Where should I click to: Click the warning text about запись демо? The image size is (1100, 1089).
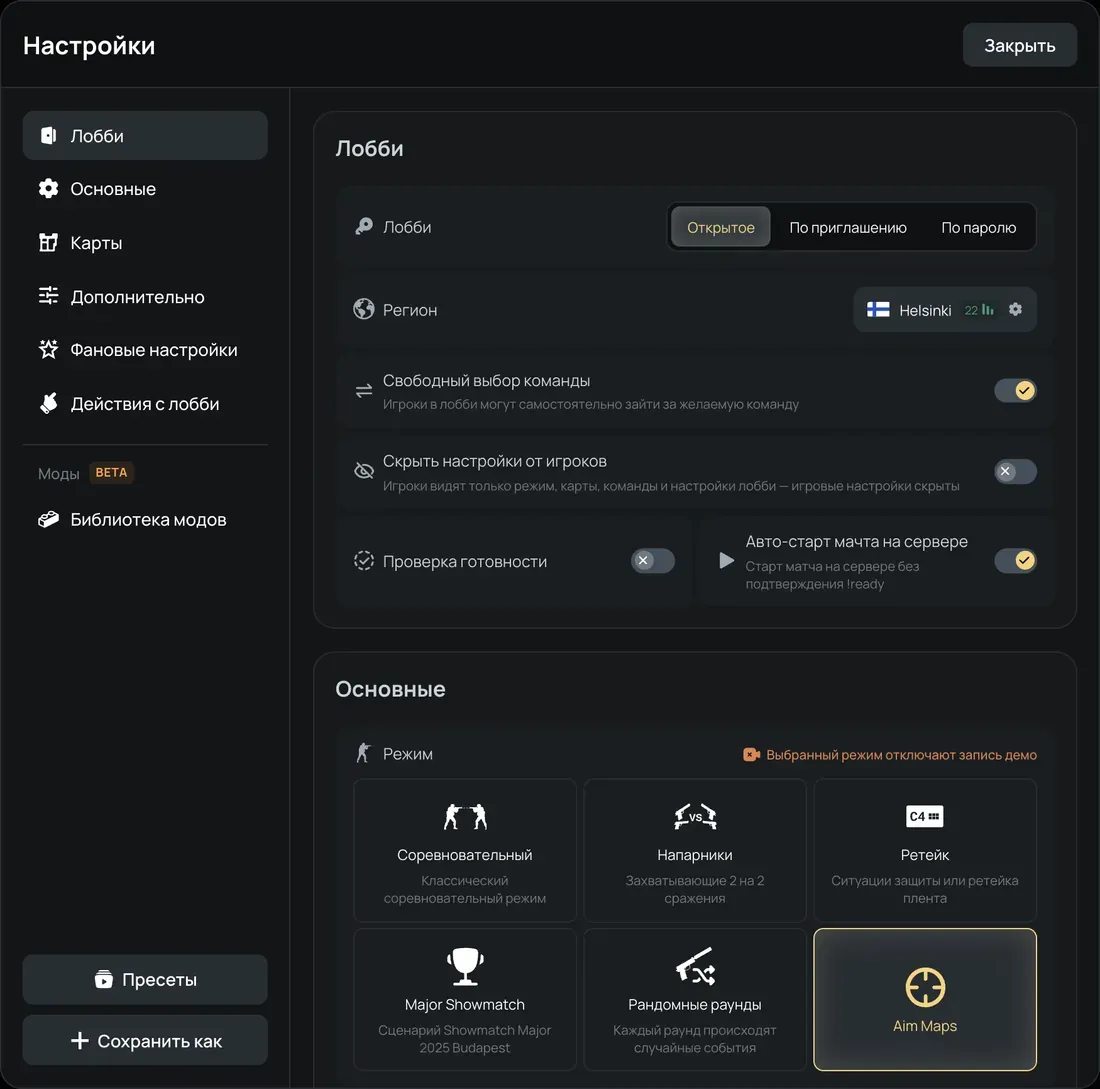901,755
